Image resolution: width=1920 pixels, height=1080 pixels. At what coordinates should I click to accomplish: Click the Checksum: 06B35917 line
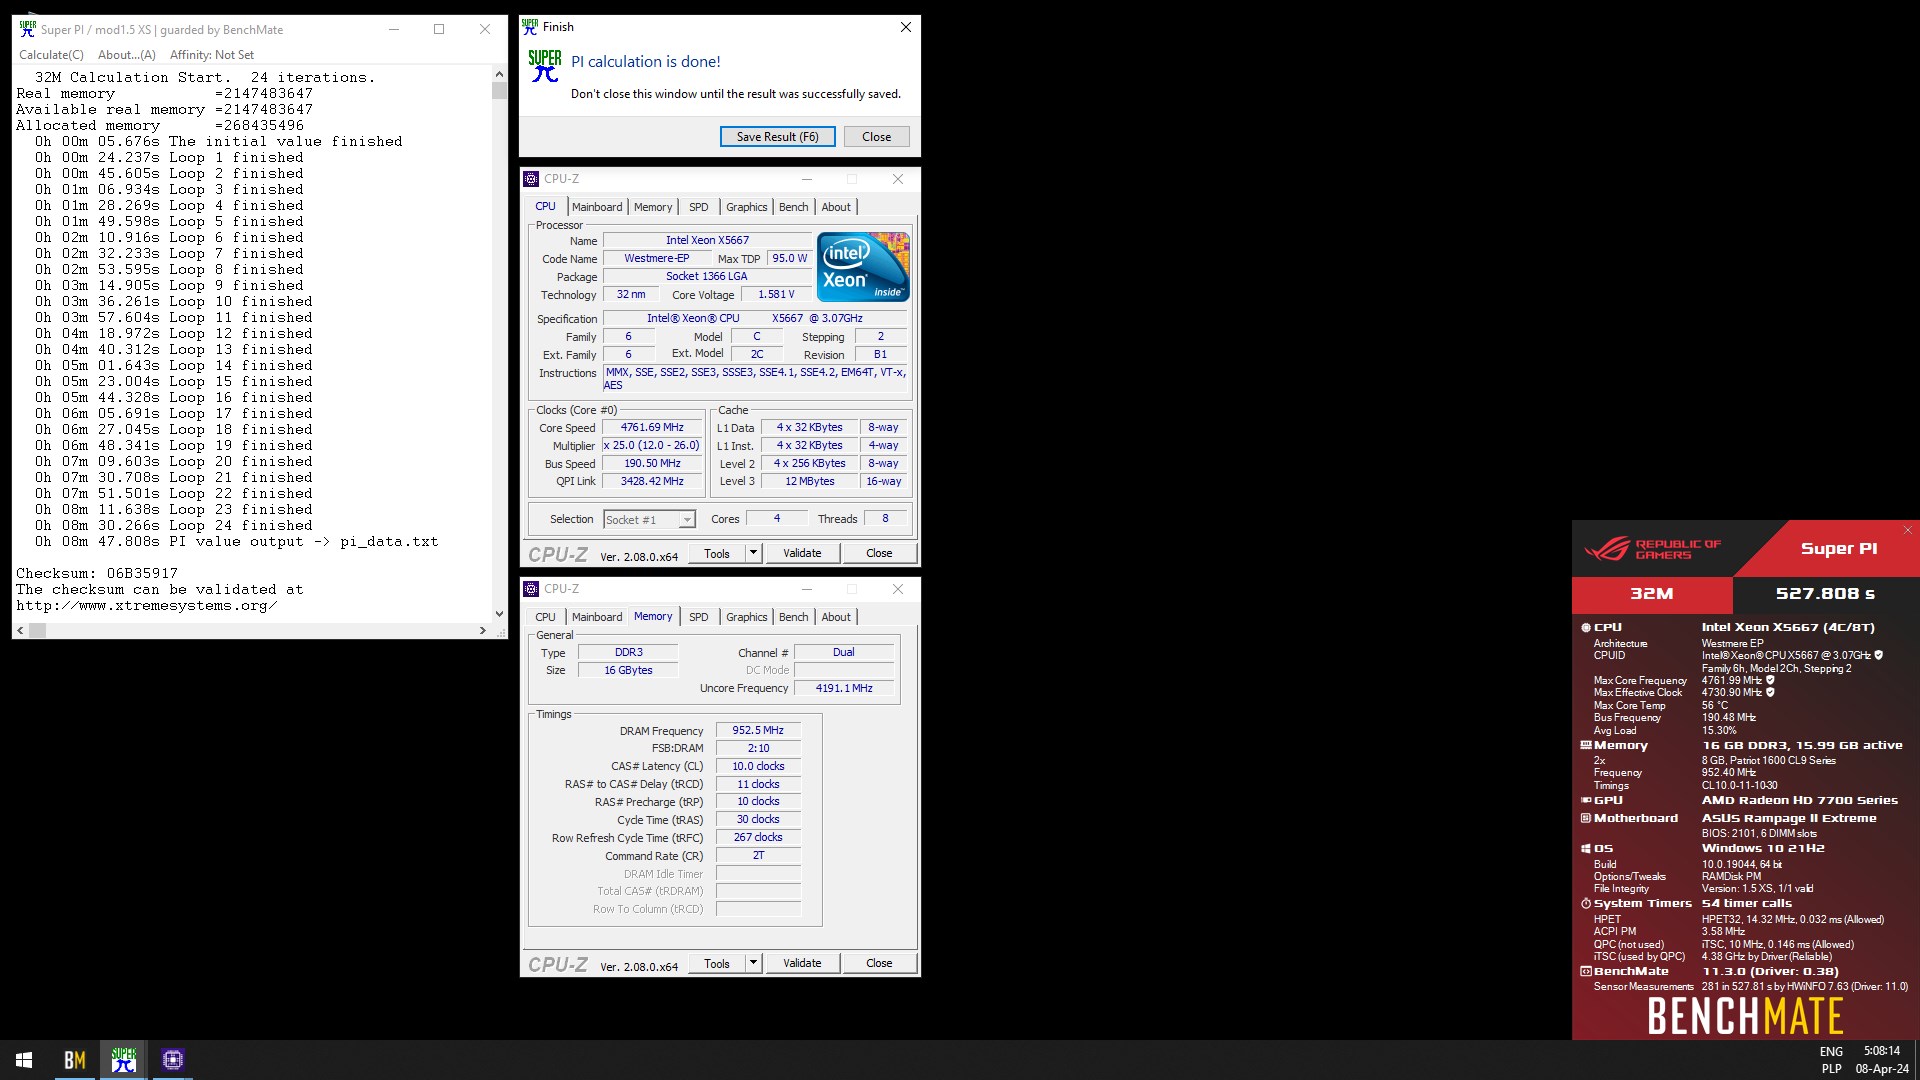(97, 574)
